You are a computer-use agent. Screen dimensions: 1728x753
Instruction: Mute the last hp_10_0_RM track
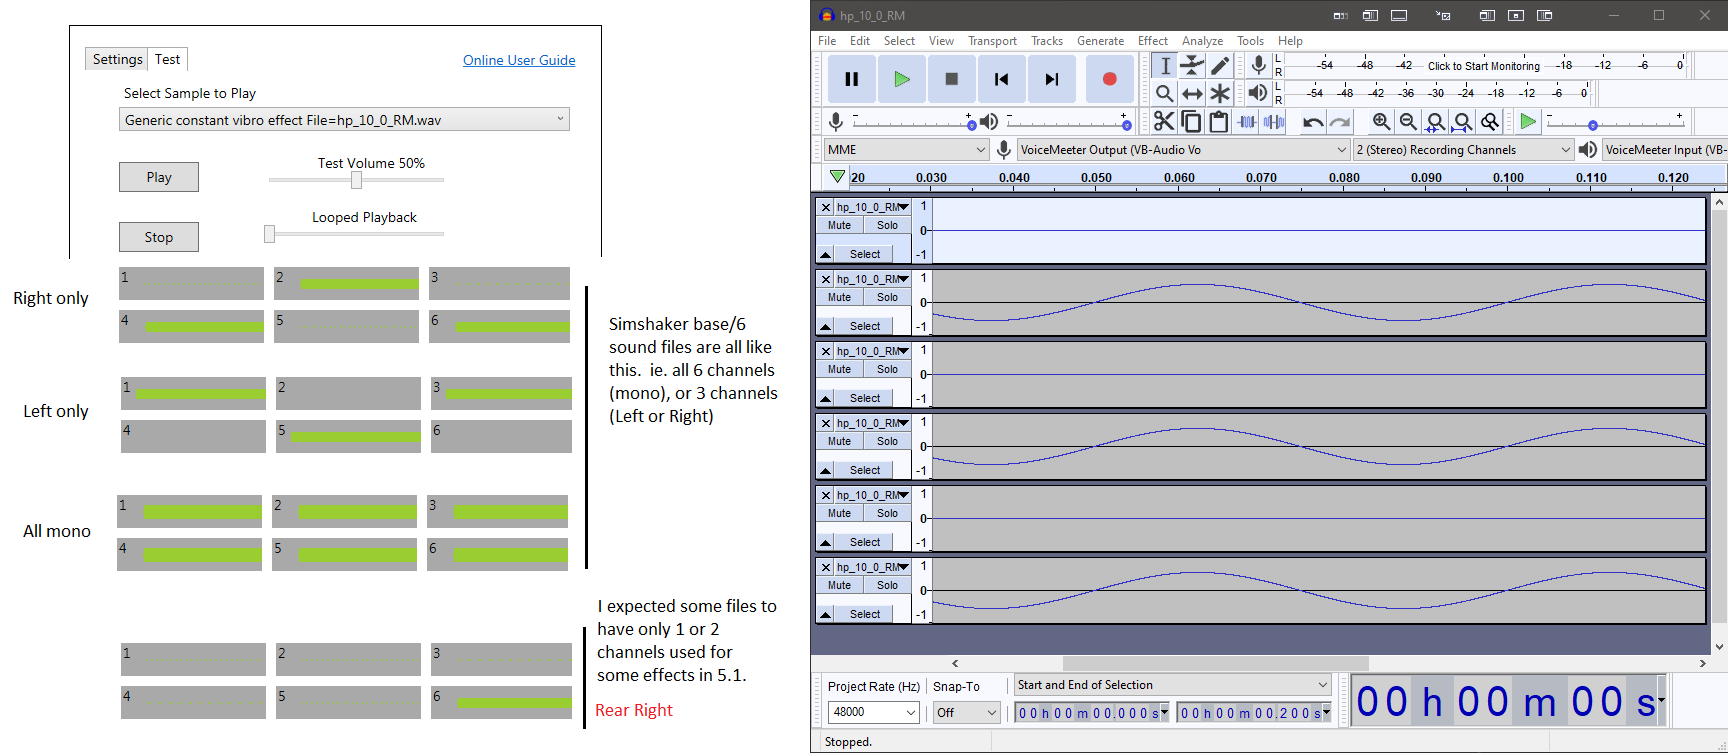[839, 585]
